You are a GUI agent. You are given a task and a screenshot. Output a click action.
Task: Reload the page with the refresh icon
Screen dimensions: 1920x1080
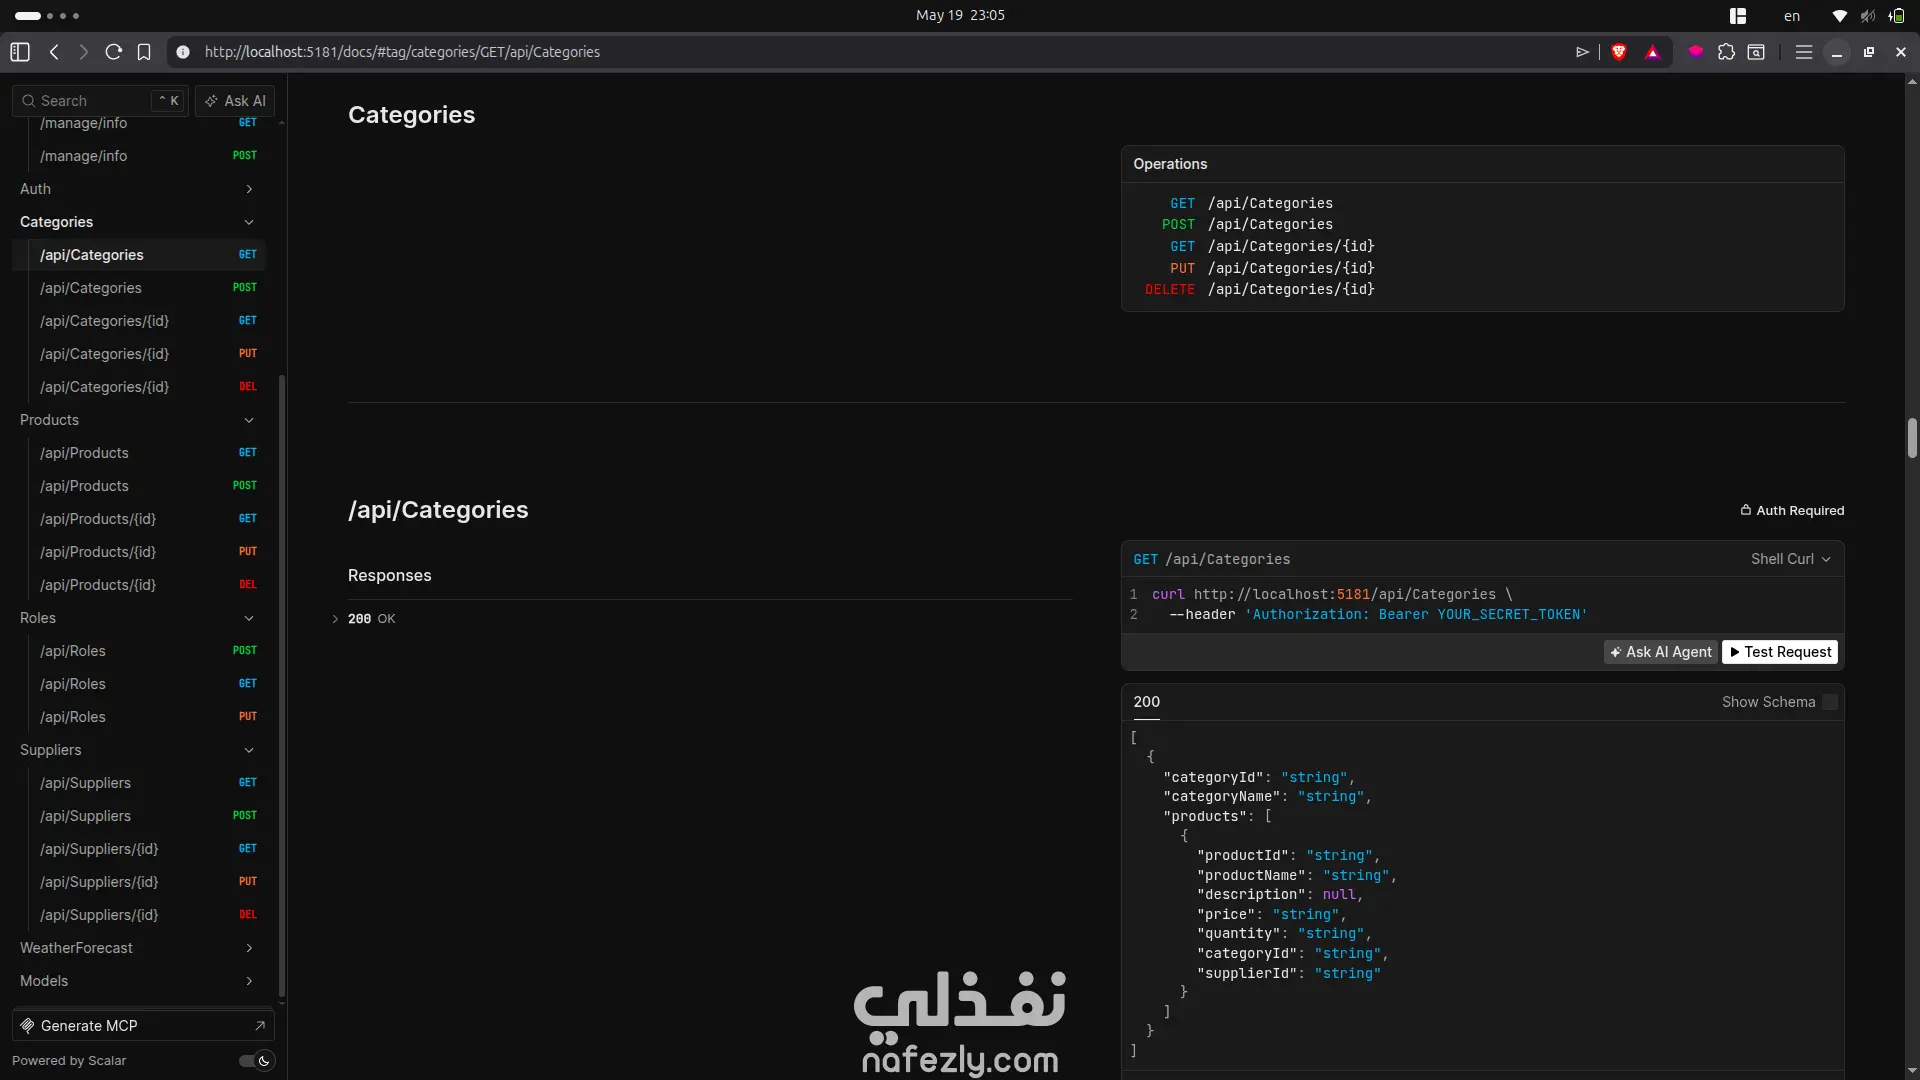[x=114, y=52]
